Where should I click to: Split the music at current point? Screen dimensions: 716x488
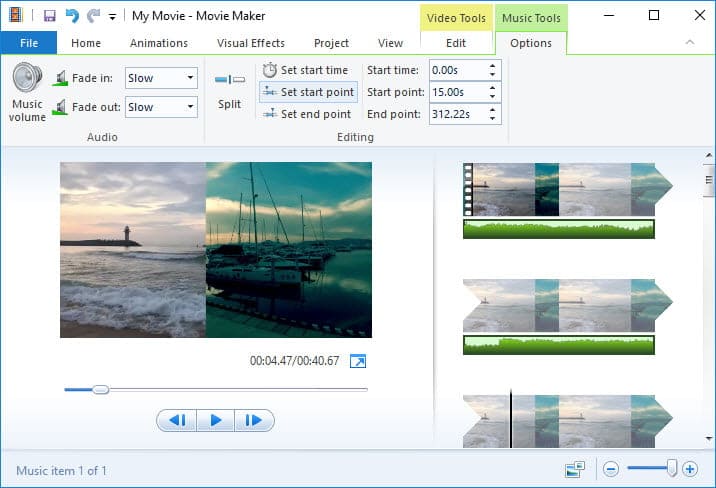229,88
